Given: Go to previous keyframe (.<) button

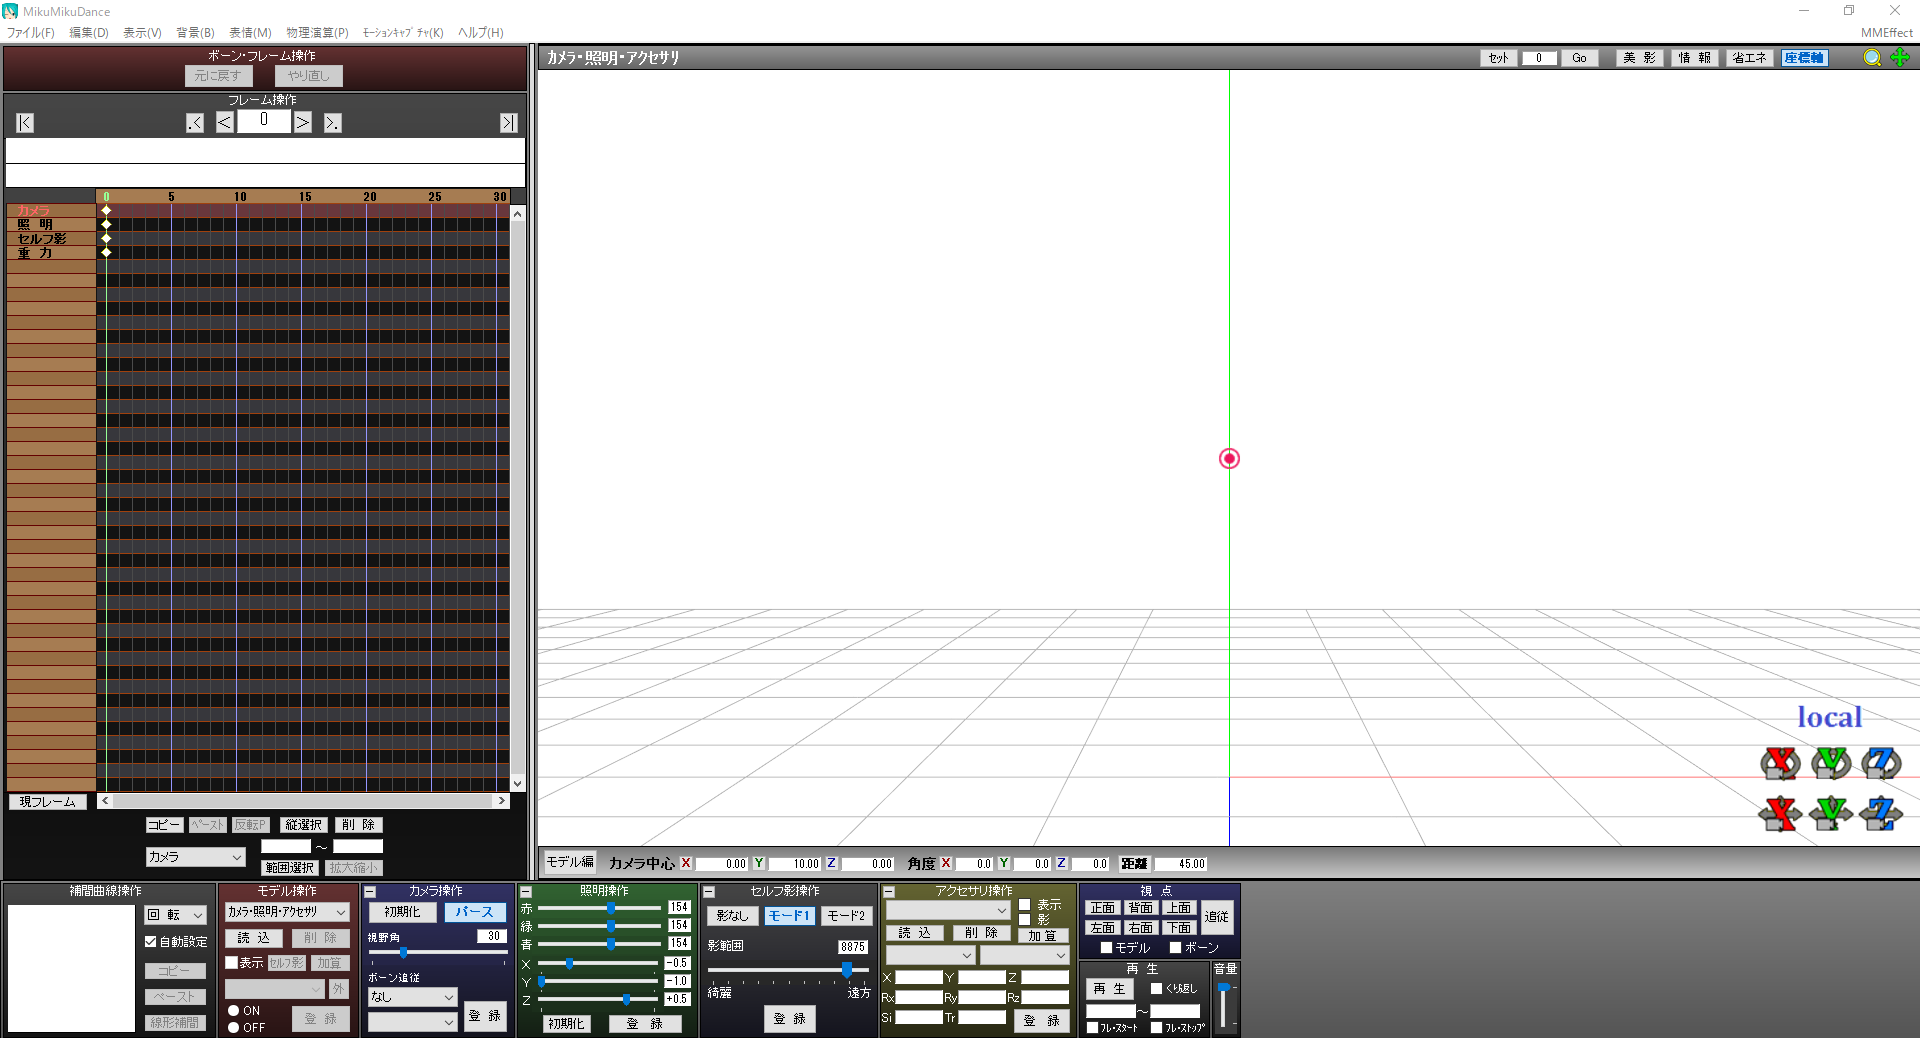Looking at the screenshot, I should [195, 123].
